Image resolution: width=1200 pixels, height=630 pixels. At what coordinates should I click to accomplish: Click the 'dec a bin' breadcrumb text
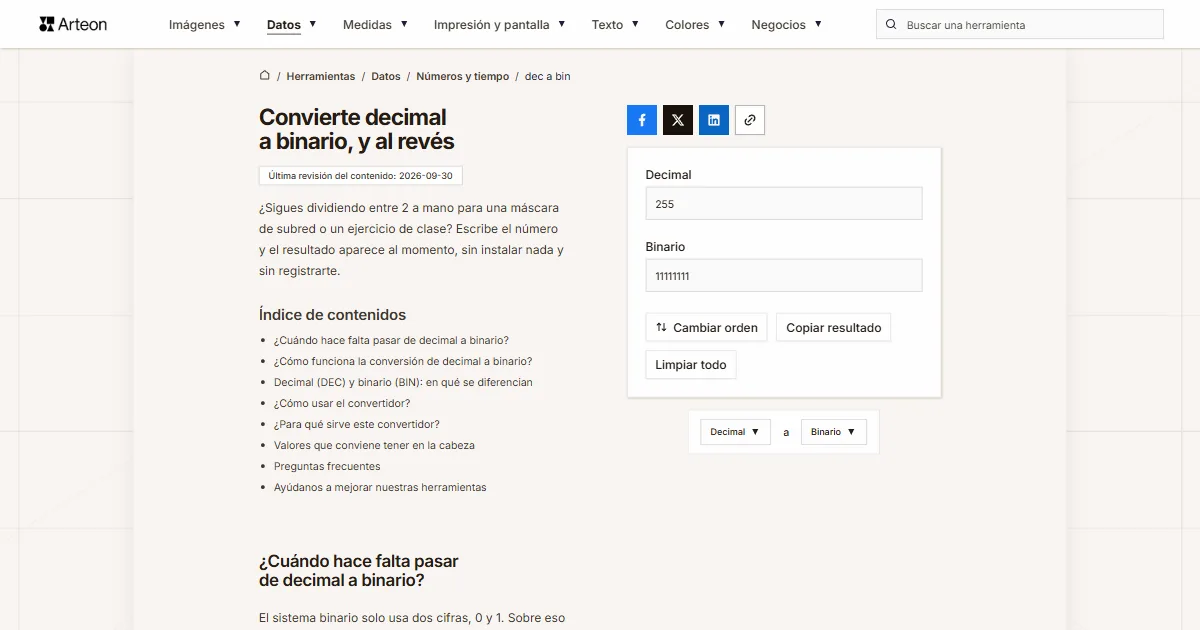[x=548, y=76]
